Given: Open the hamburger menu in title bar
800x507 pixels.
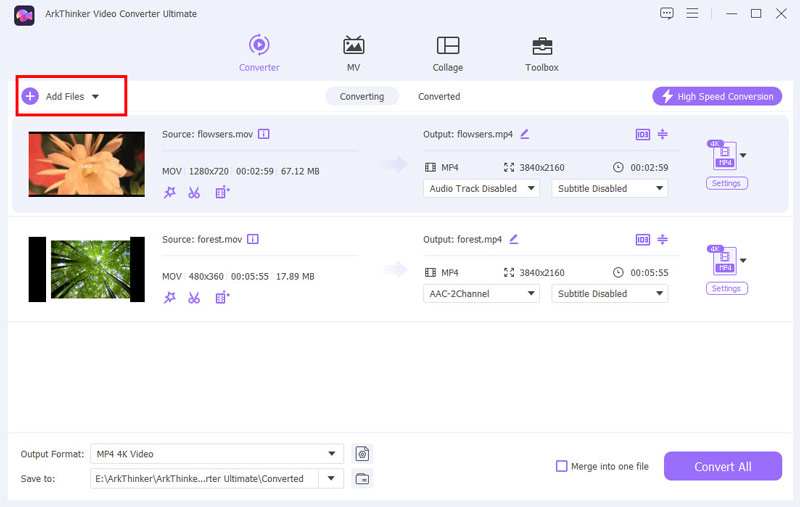Looking at the screenshot, I should tap(692, 13).
